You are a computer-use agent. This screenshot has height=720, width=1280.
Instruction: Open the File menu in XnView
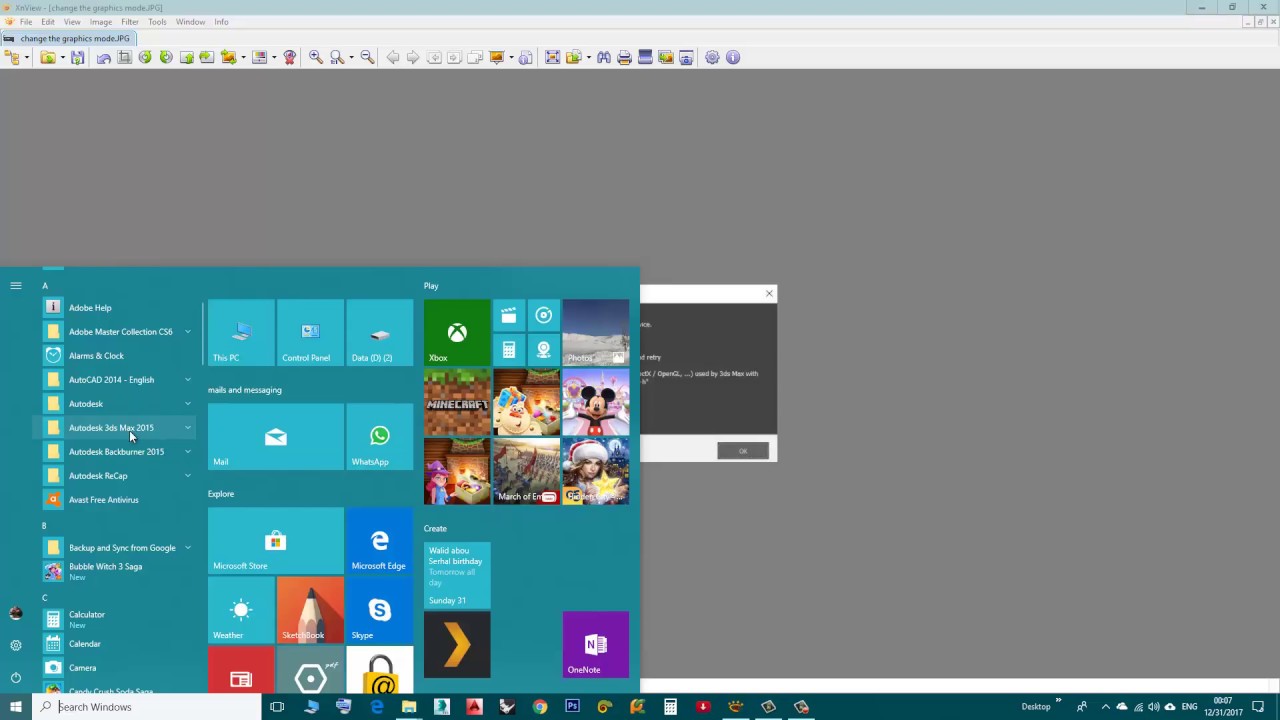click(x=26, y=22)
